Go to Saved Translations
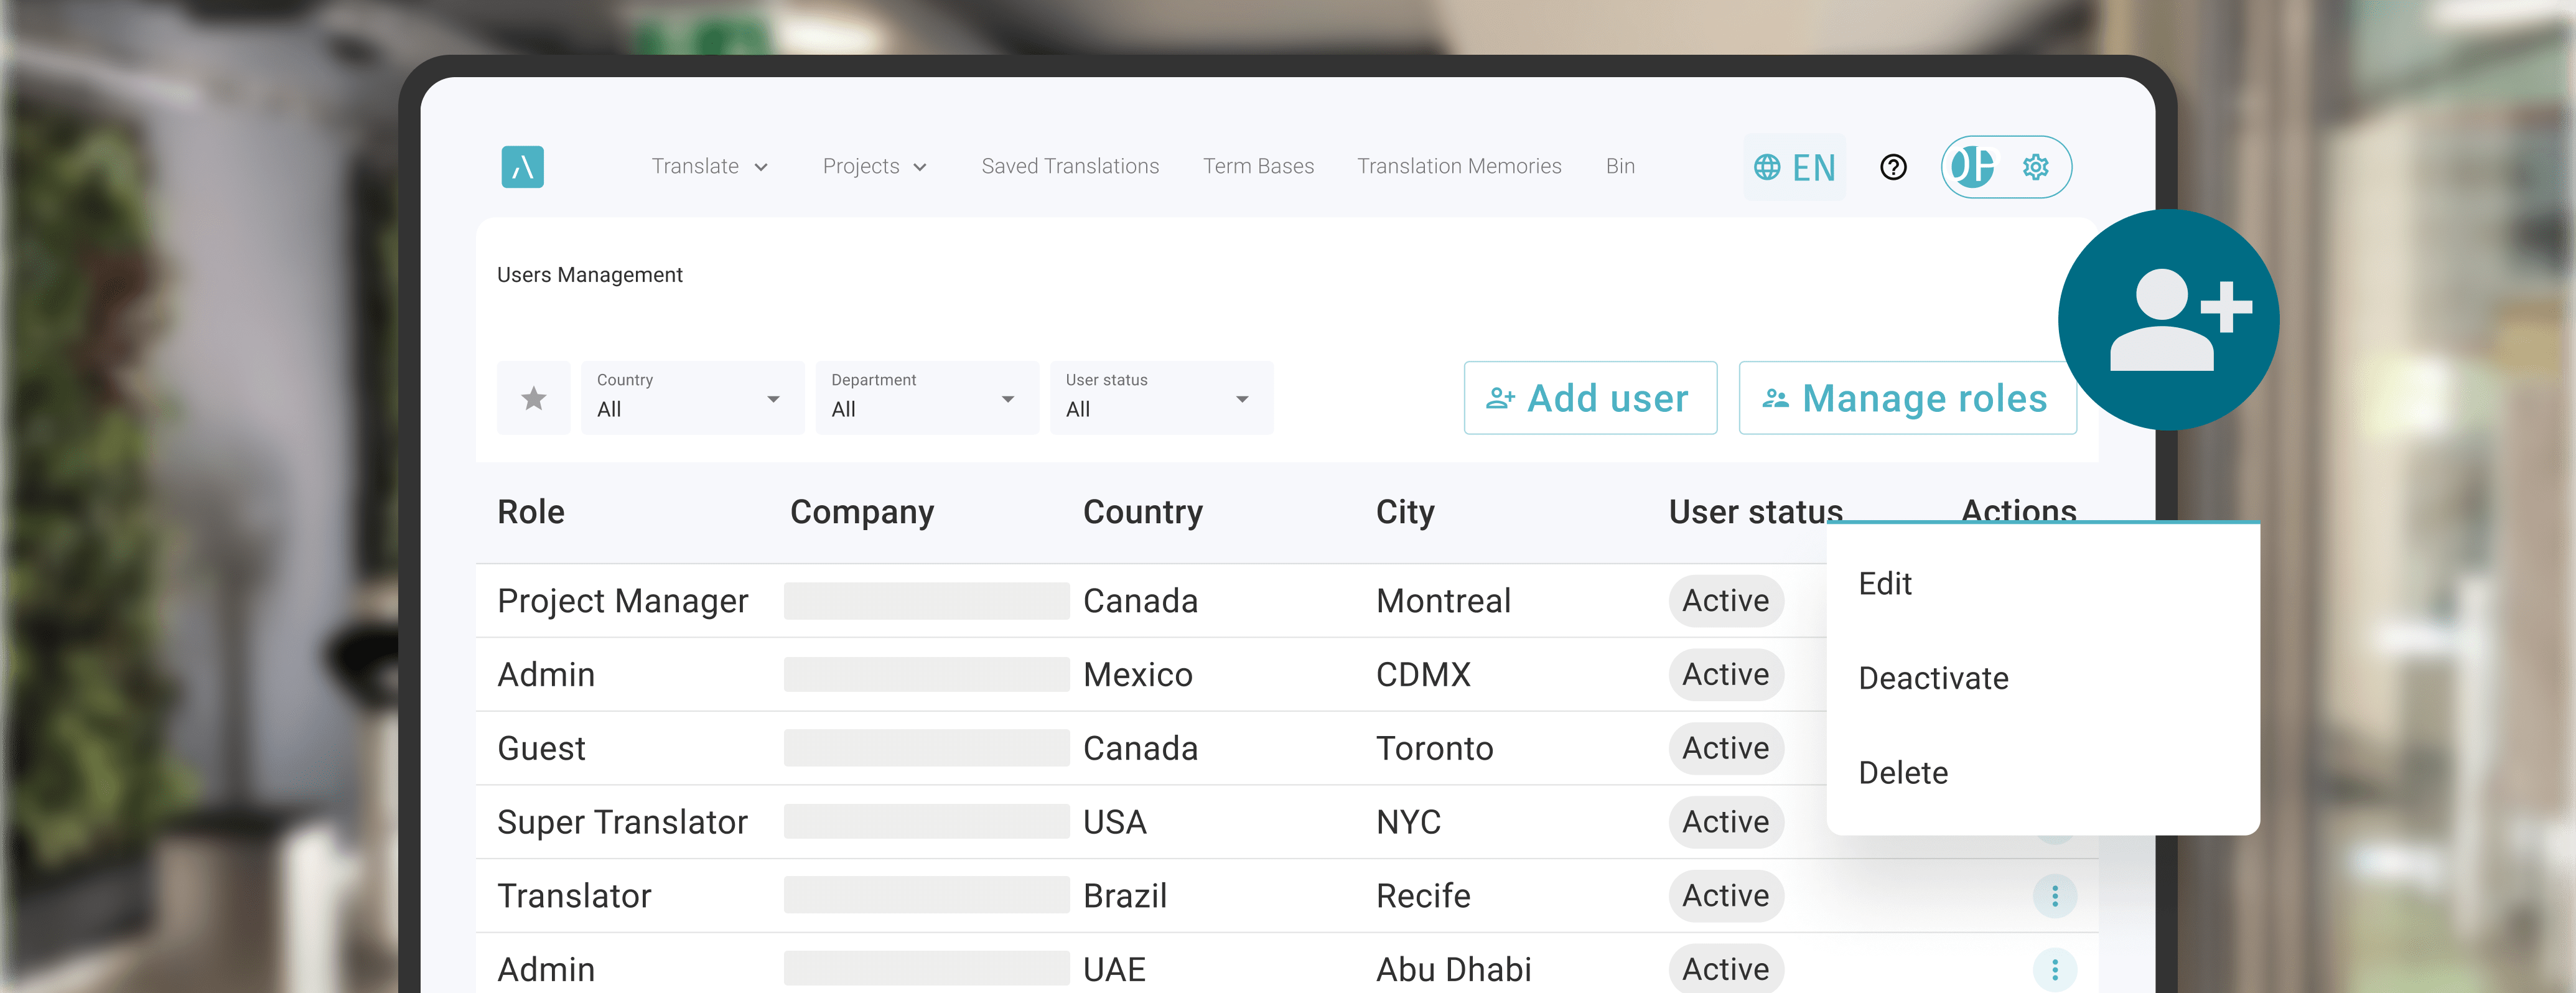This screenshot has width=2576, height=993. [1070, 167]
